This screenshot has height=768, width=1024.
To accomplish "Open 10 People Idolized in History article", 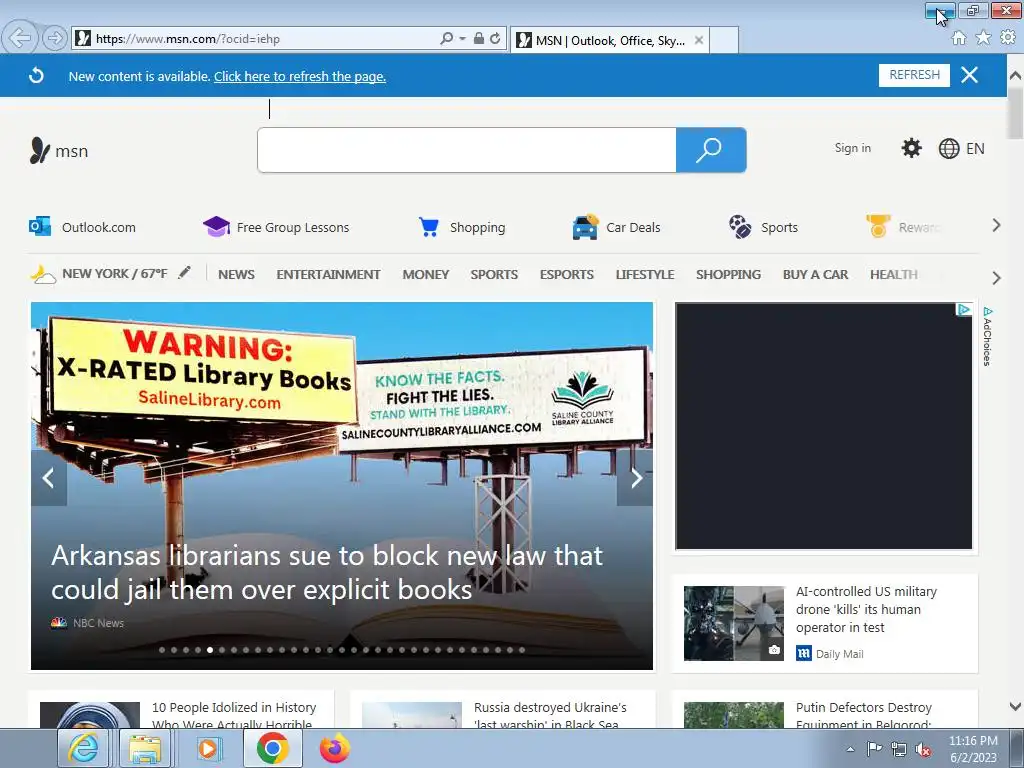I will point(234,716).
